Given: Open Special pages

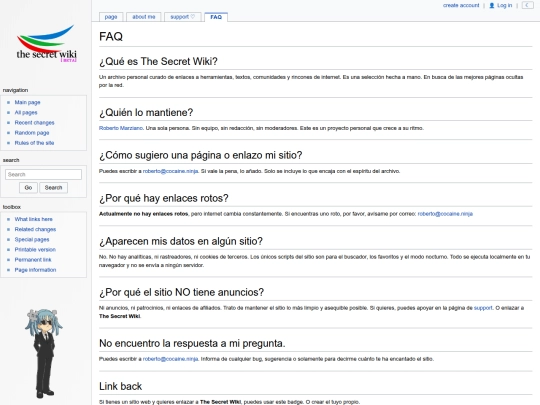Looking at the screenshot, I should [32, 239].
